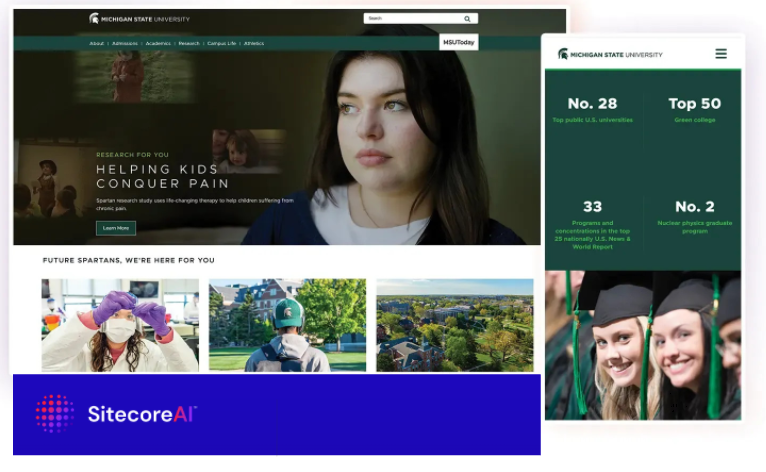
Task: Click the Helping Kids Conquer Pain headline
Action: click(x=162, y=176)
